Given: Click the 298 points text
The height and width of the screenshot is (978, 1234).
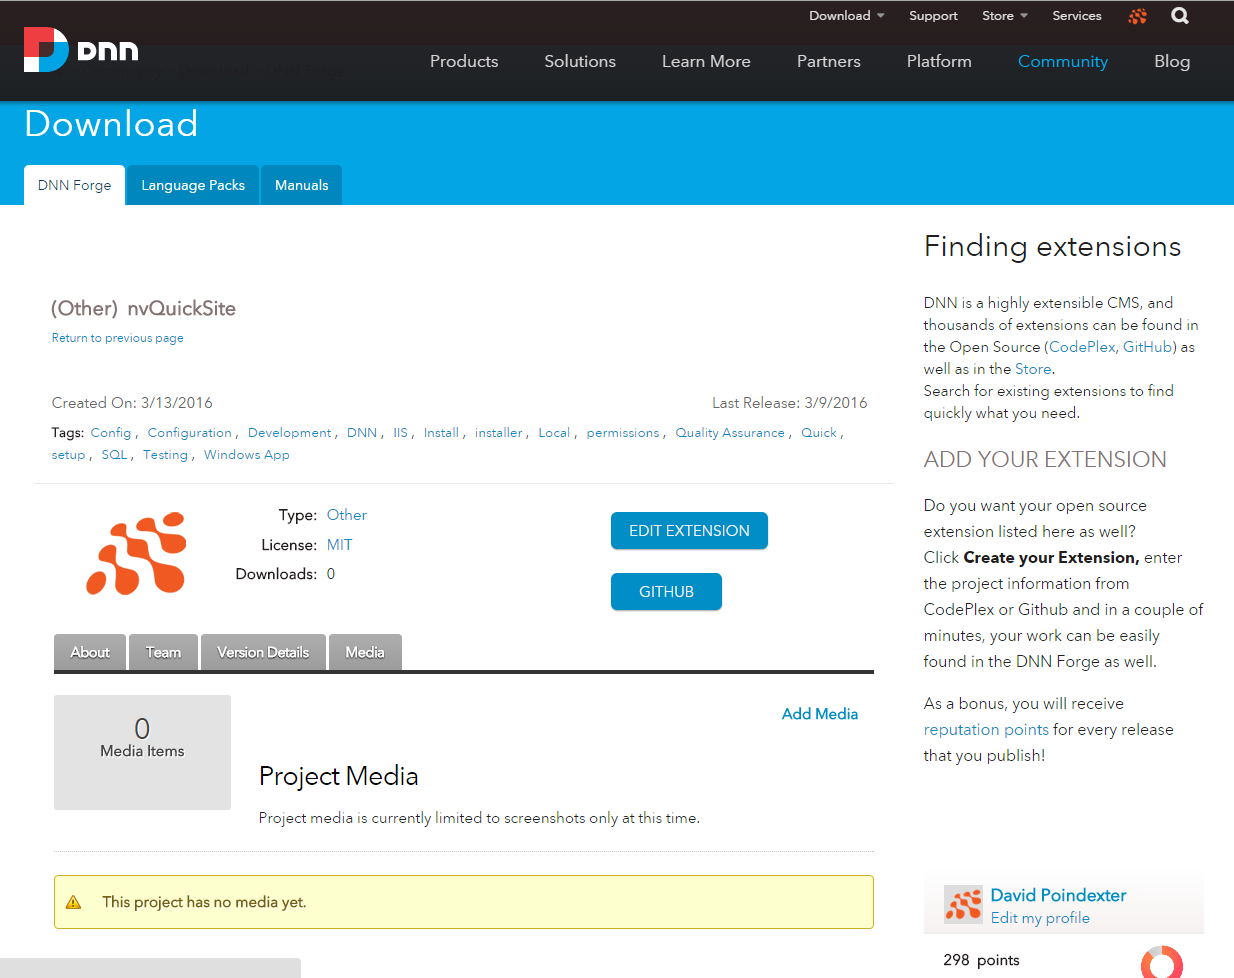Looking at the screenshot, I should 981,960.
